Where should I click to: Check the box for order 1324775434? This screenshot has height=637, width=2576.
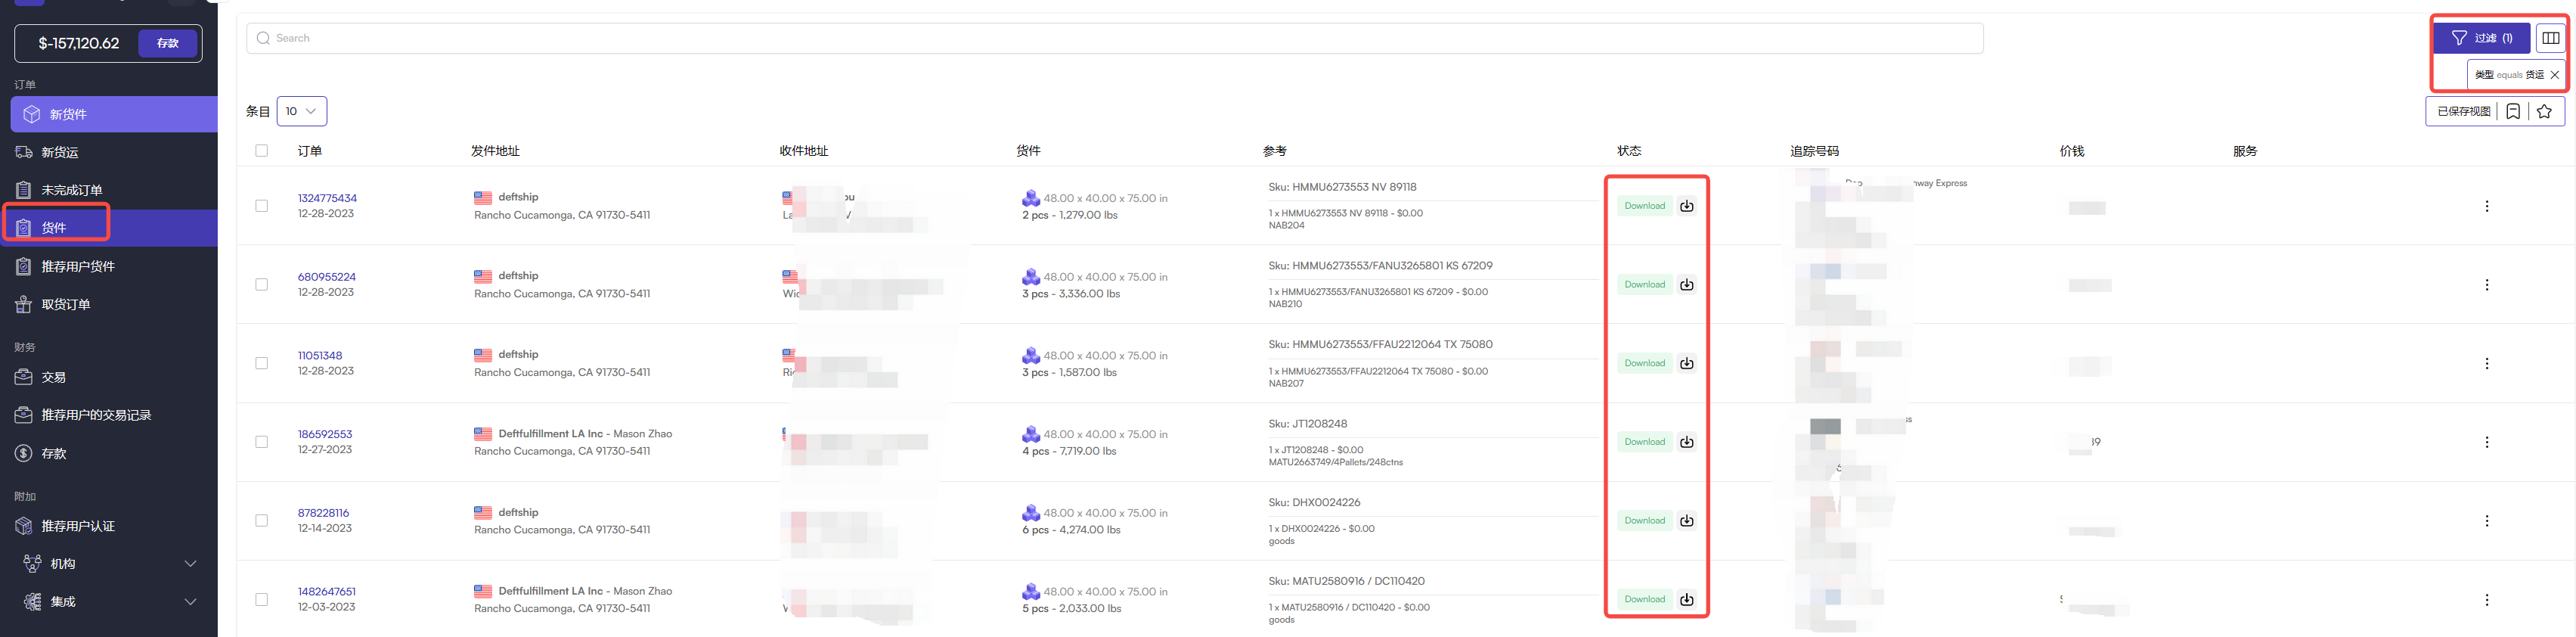click(261, 206)
